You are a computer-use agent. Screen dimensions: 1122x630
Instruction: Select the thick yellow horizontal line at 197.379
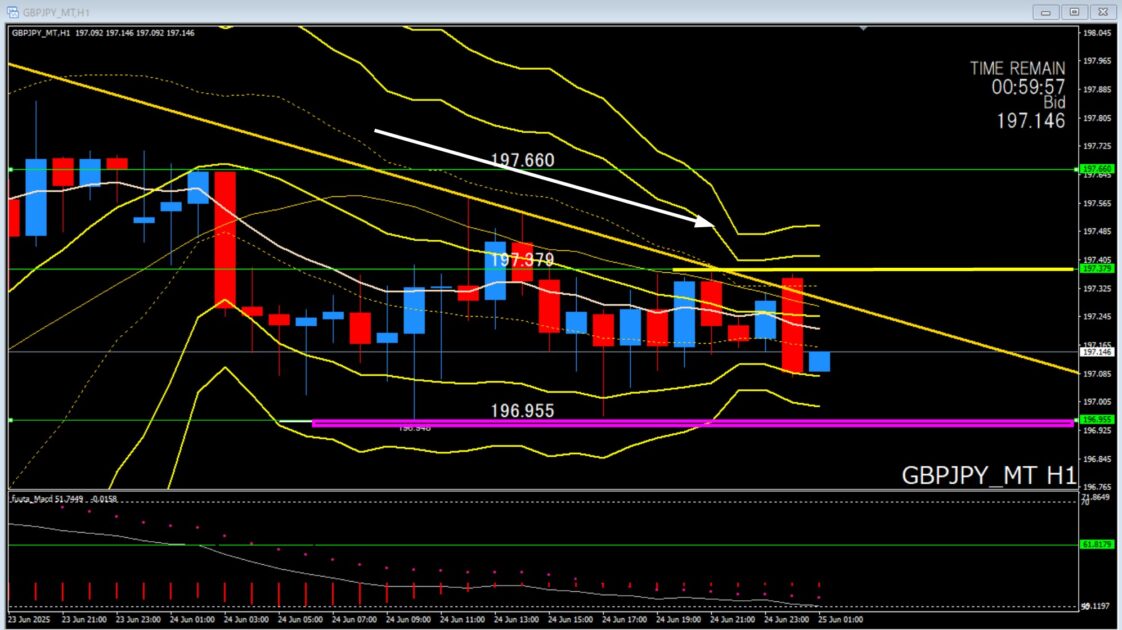tap(900, 269)
